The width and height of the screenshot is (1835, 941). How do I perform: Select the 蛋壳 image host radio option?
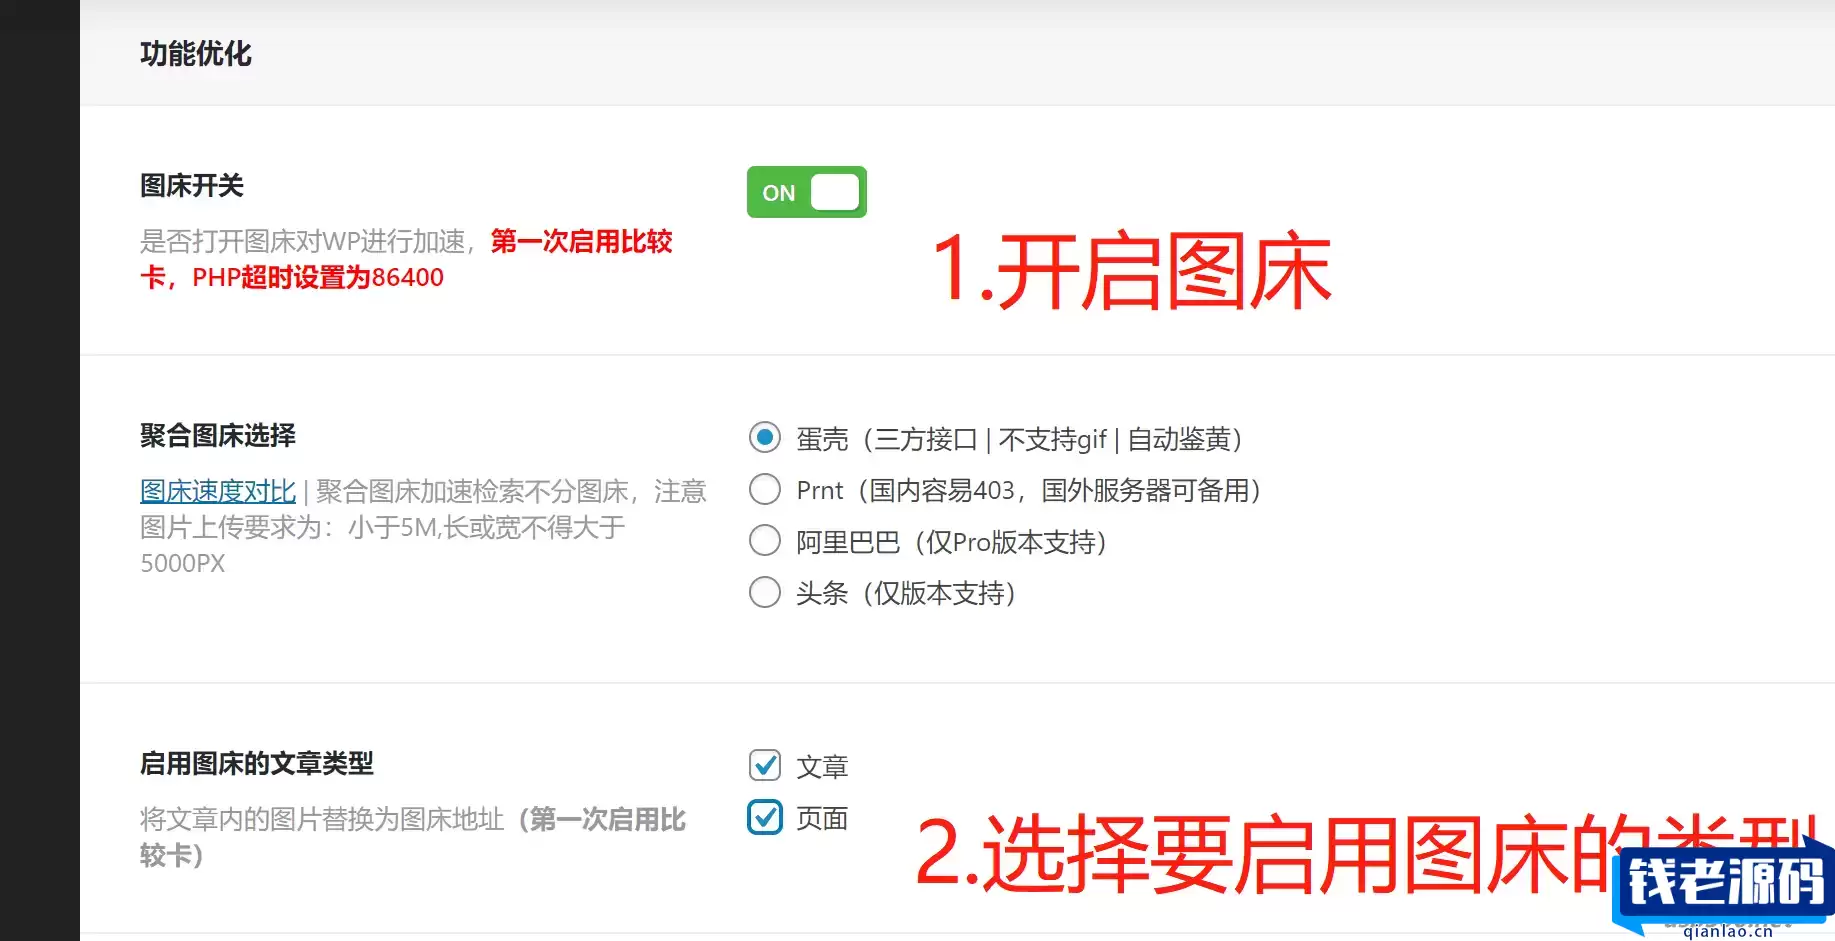765,438
